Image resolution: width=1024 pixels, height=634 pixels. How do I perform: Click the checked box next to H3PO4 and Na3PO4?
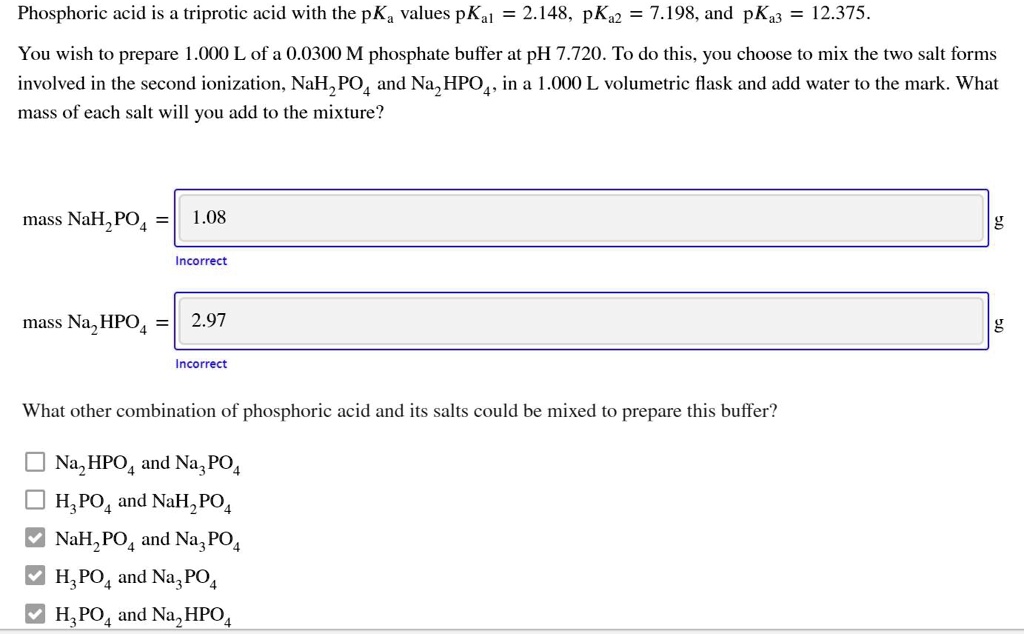(x=35, y=575)
